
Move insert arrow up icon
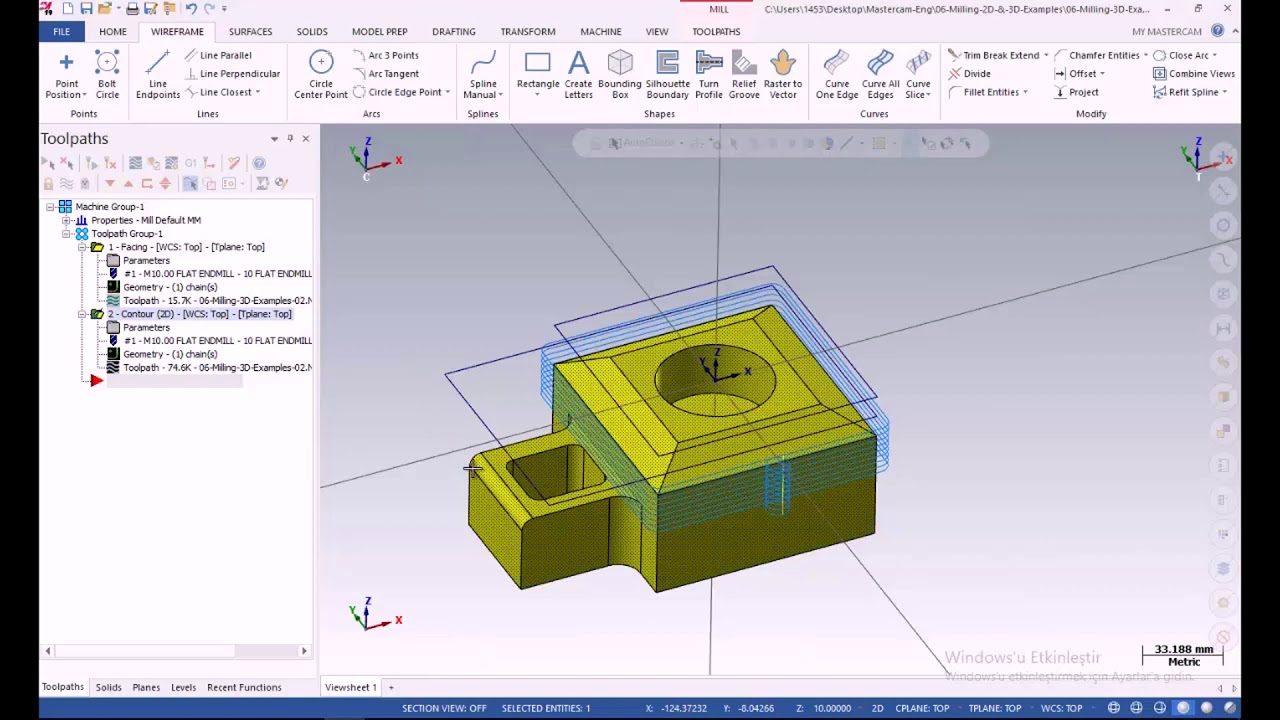click(128, 183)
